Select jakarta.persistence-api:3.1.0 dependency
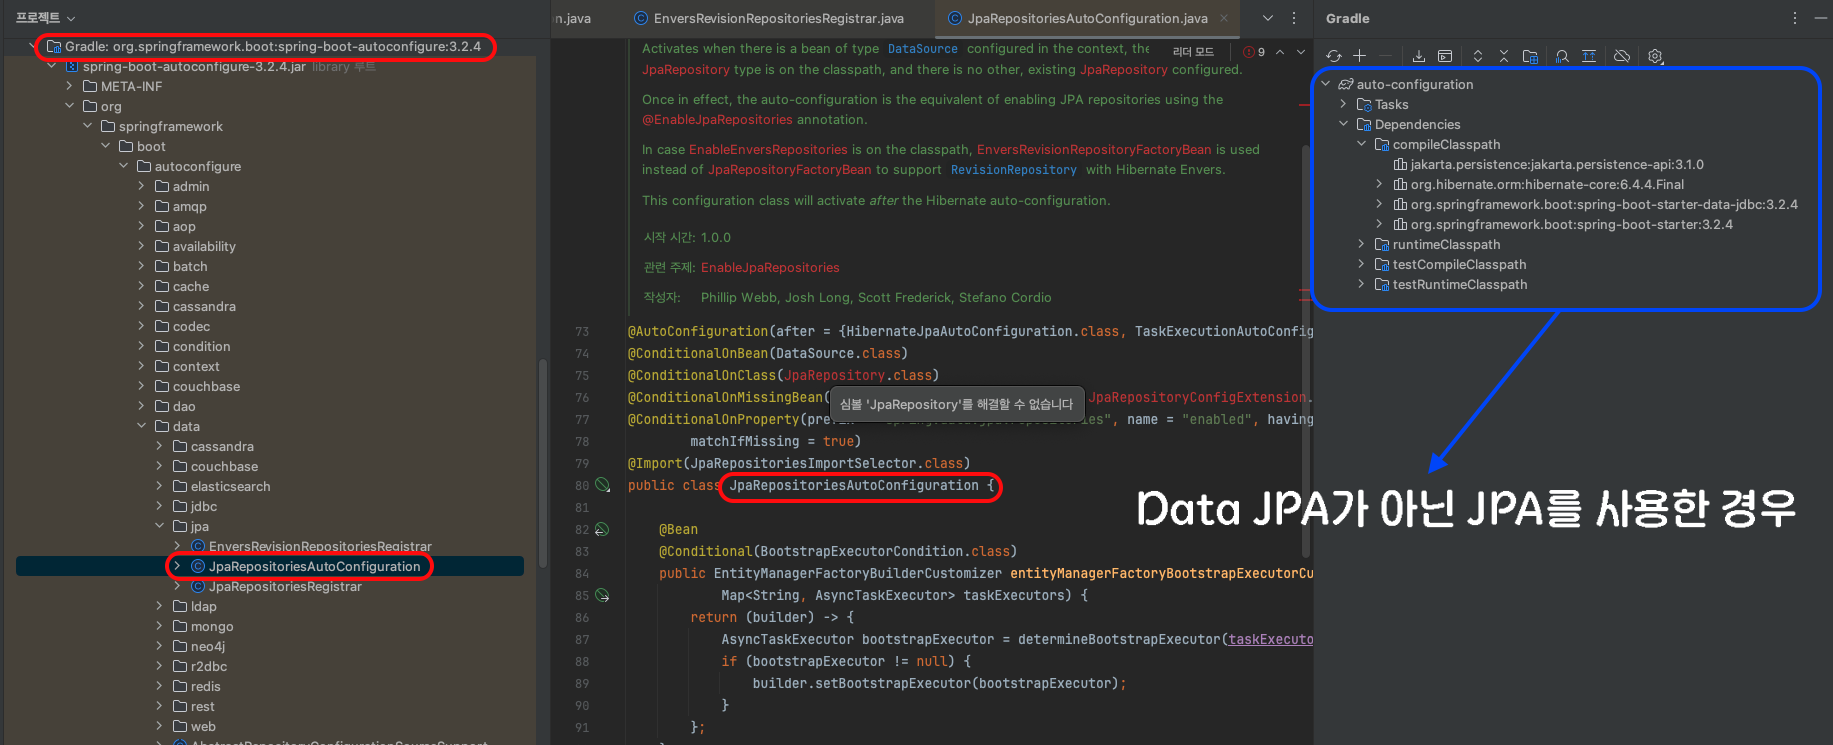Screen dimensions: 1833x745 click(1557, 164)
